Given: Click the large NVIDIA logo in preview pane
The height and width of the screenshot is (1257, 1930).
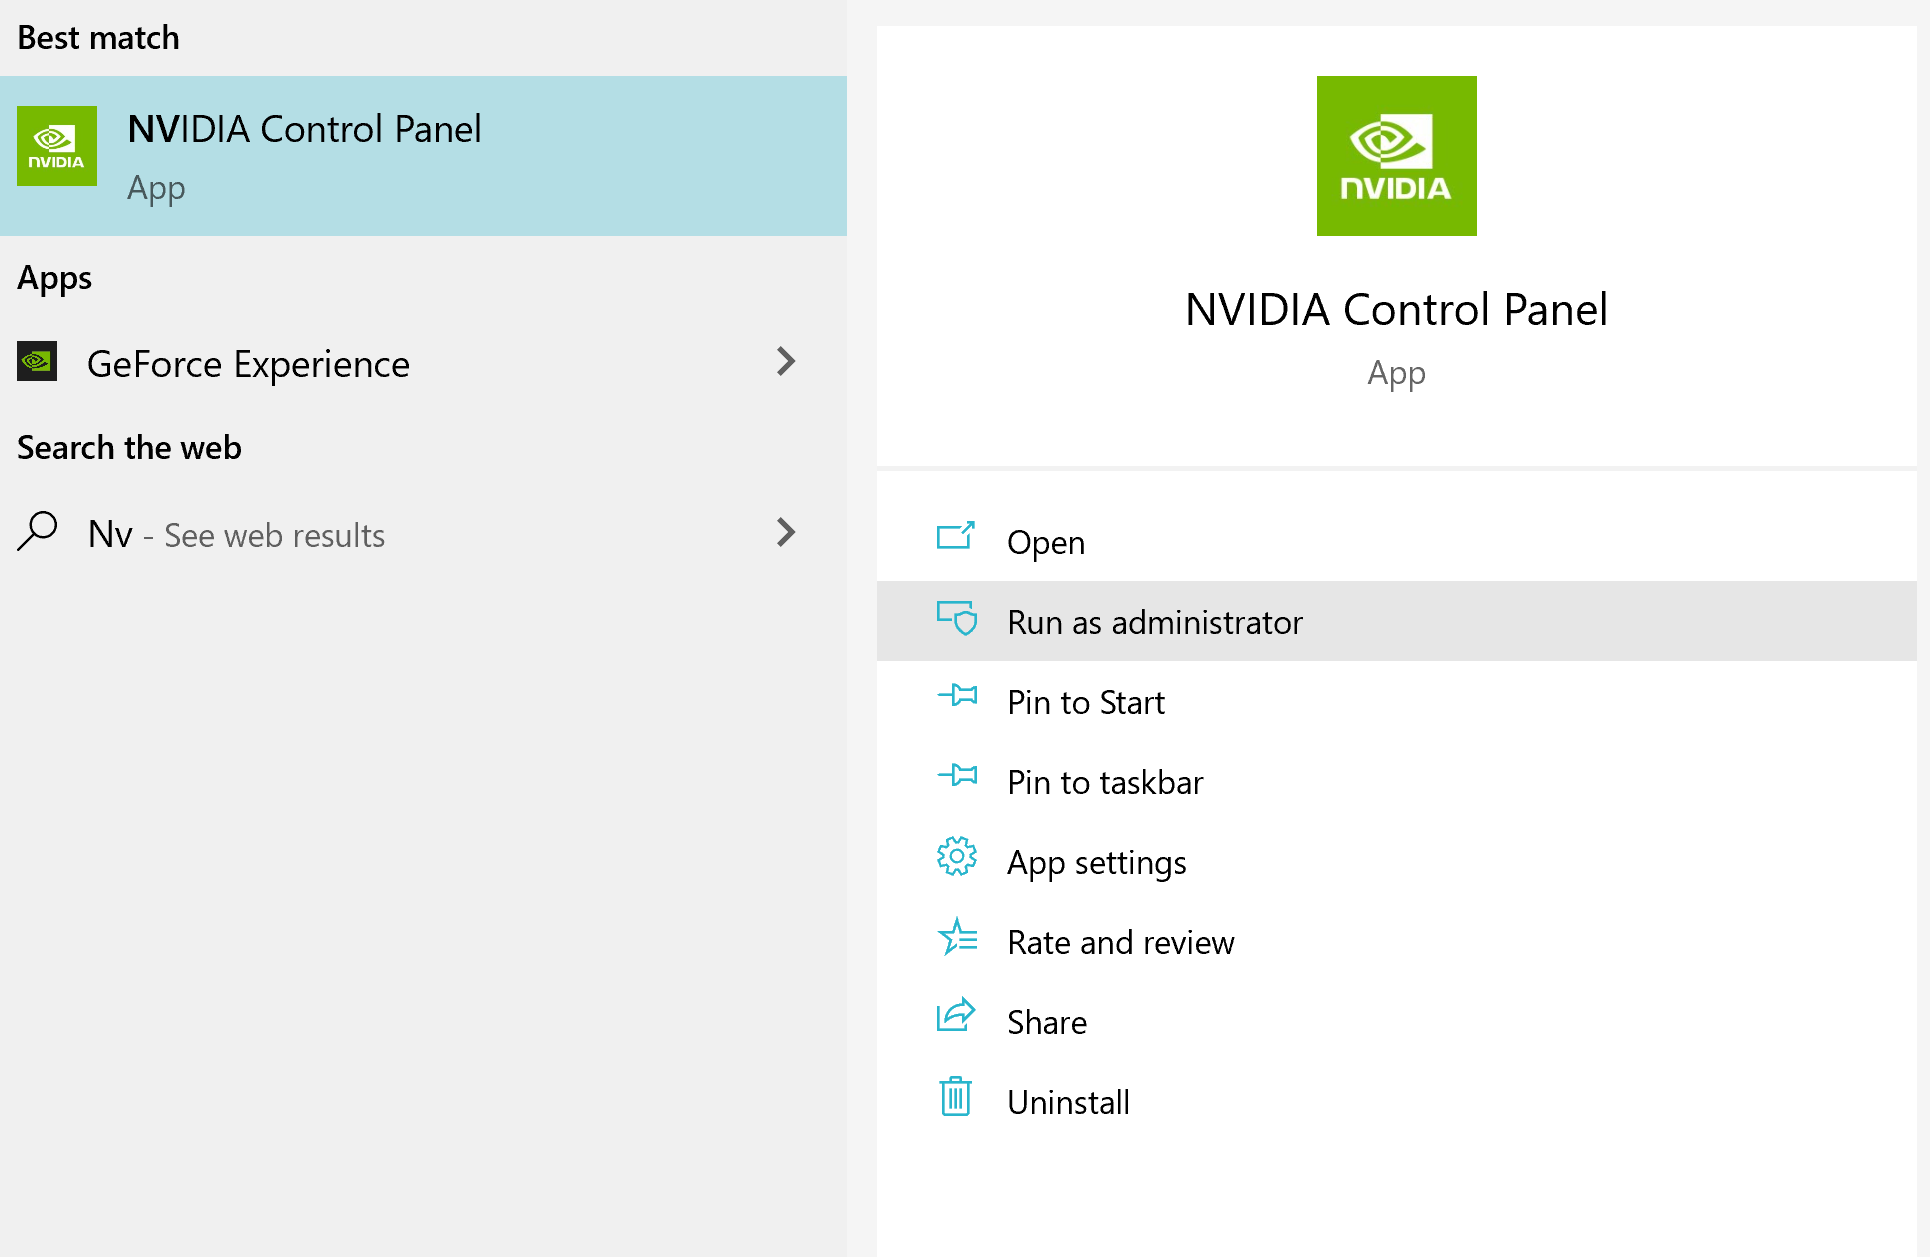Looking at the screenshot, I should coord(1396,156).
